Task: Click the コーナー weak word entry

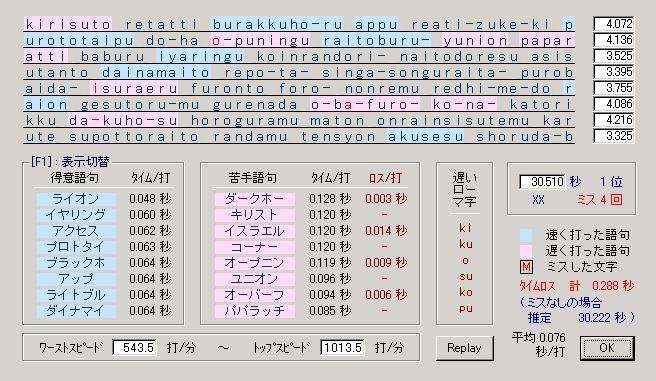Action: point(254,247)
